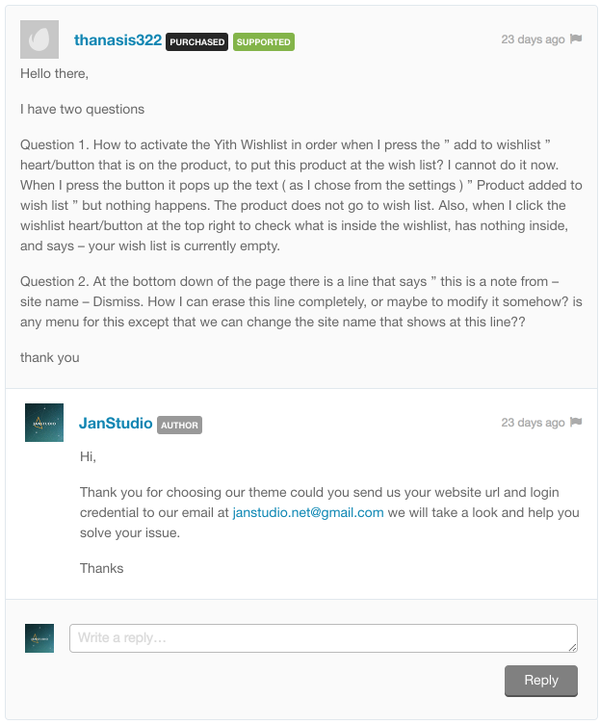Click the 'Thank you for choosing our theme' paragraph
600x724 pixels.
(329, 513)
